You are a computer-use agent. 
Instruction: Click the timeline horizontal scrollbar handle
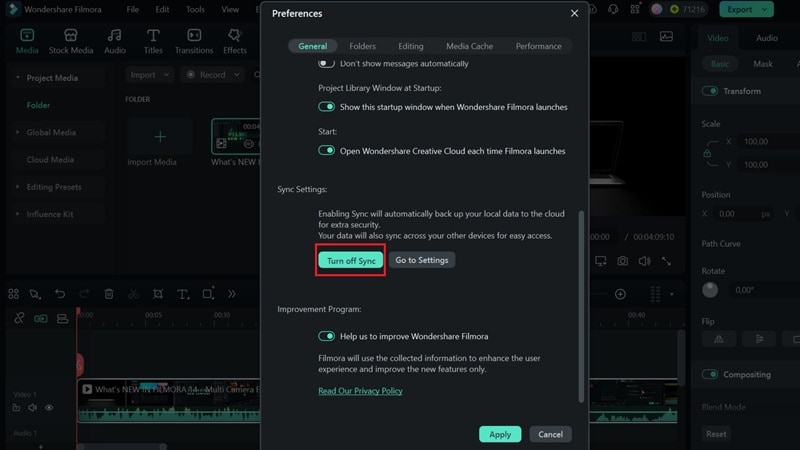[x=122, y=447]
